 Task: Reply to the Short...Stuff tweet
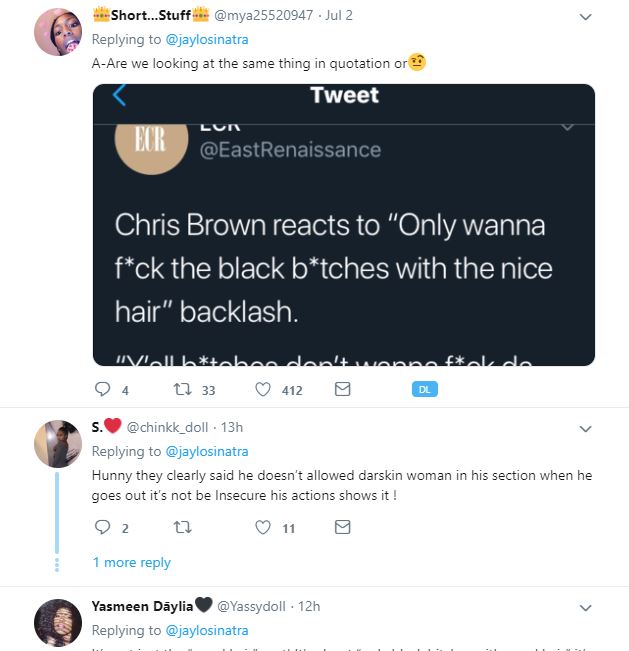102,389
